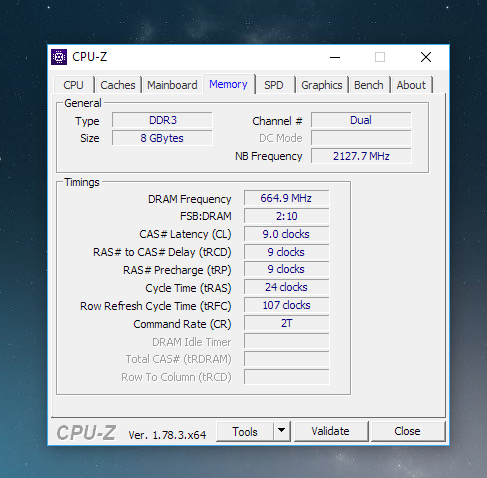Click tRFC value 107 clocks

[x=287, y=305]
